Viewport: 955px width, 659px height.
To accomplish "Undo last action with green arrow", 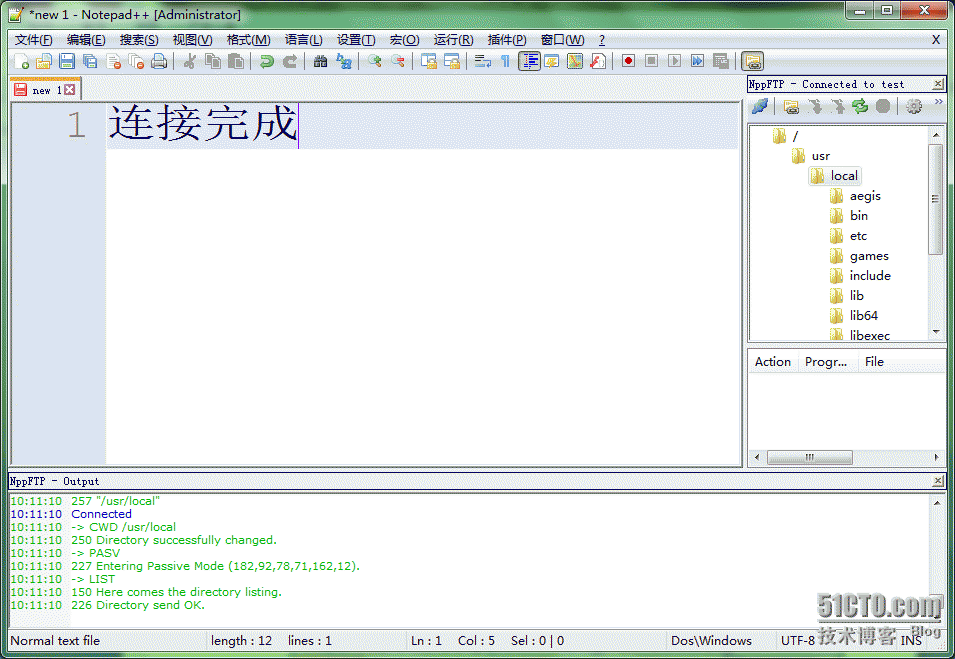I will coord(266,61).
